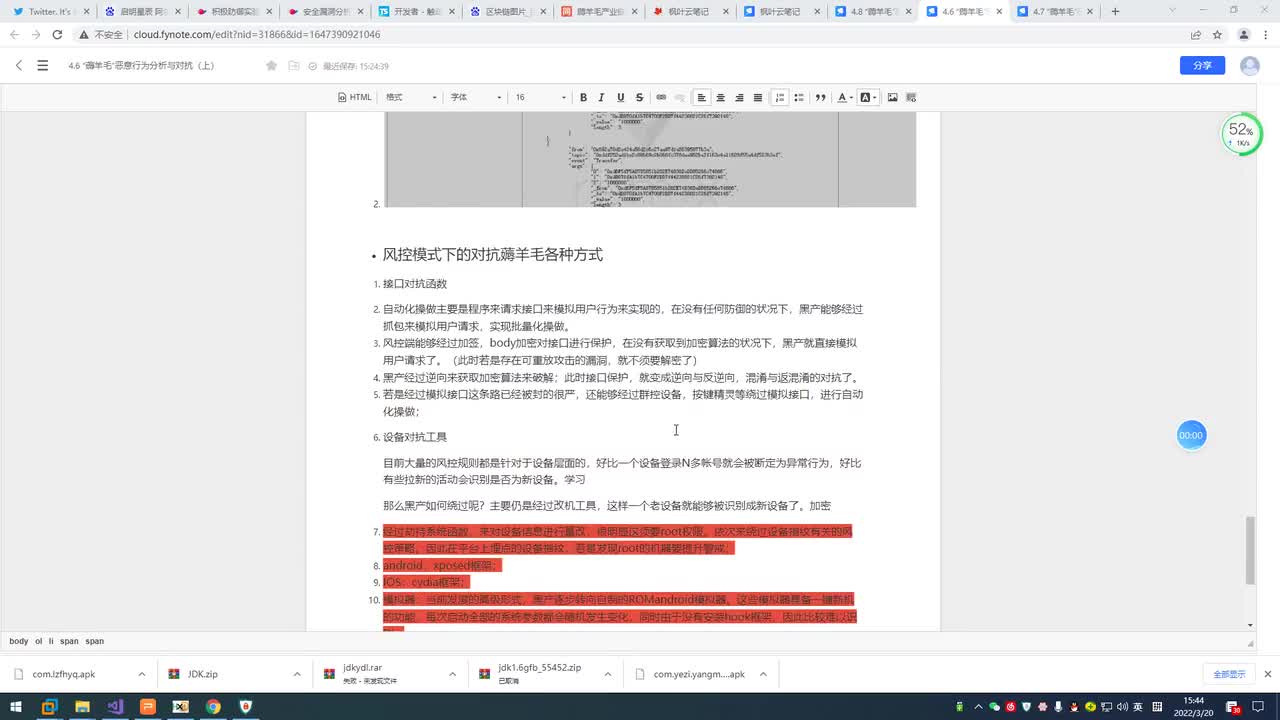This screenshot has width=1280, height=720.
Task: Toggle bold formatting
Action: [x=584, y=97]
